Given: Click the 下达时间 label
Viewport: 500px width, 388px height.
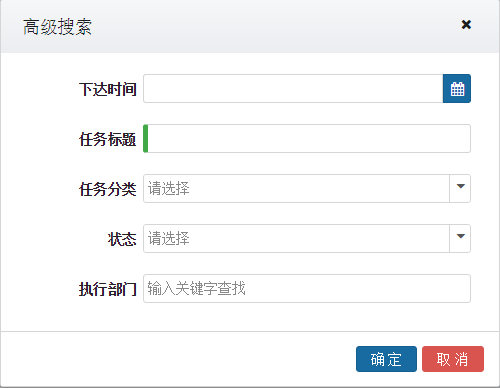Looking at the screenshot, I should 108,89.
